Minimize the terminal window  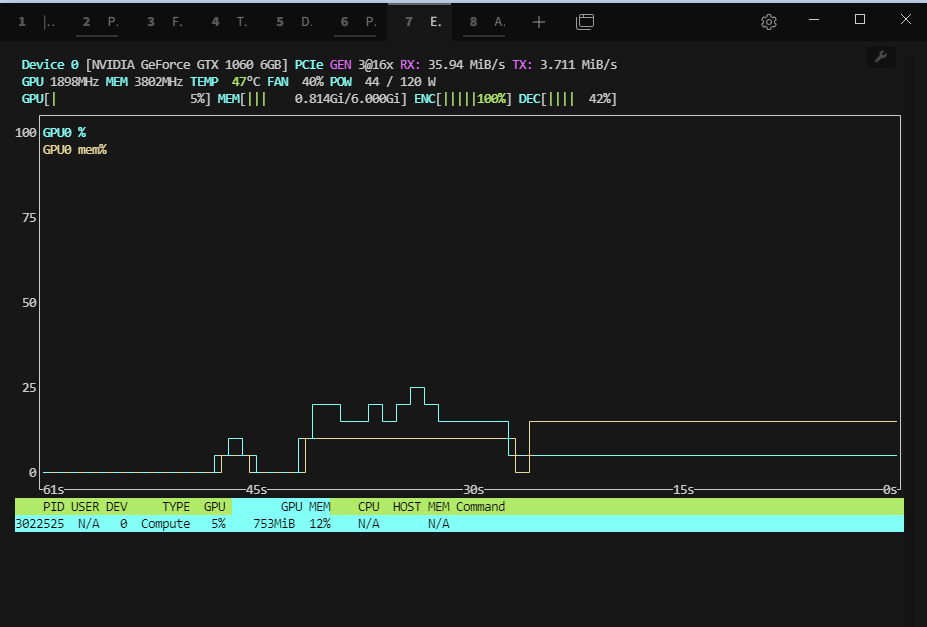coord(815,20)
